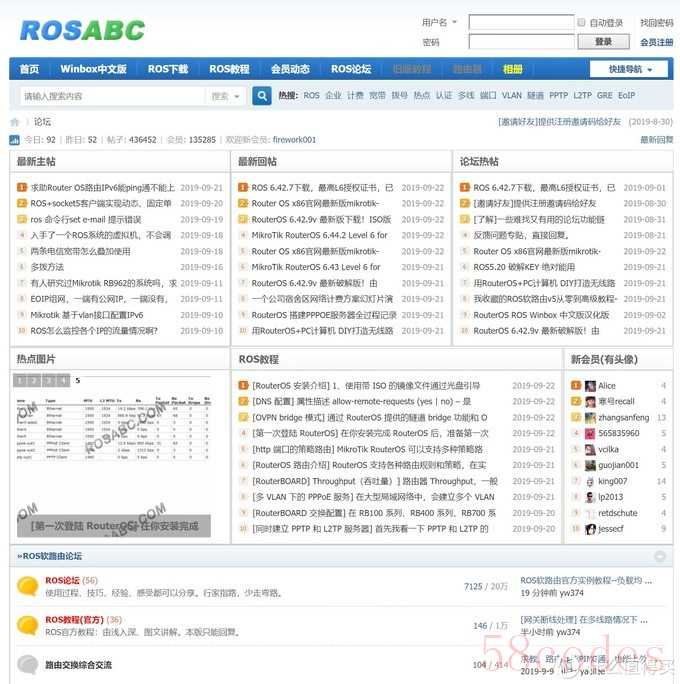Click the 登录 button
Viewport: 680px width, 684px height.
(x=603, y=42)
